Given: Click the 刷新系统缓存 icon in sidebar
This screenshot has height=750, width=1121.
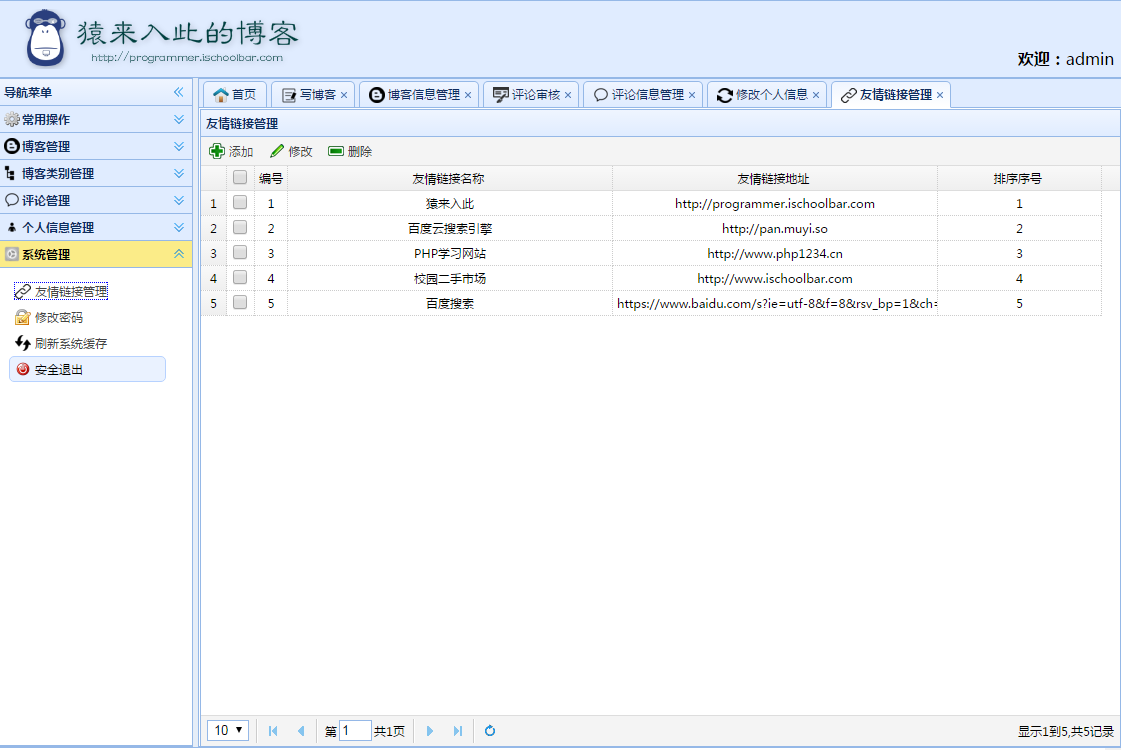Looking at the screenshot, I should 23,344.
